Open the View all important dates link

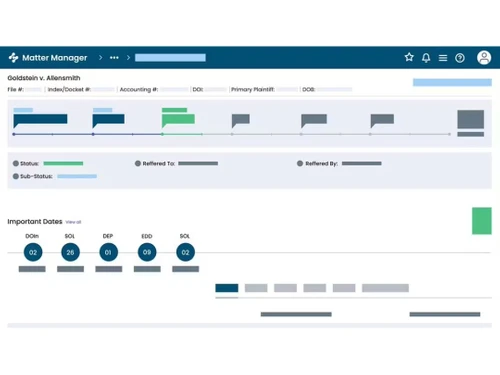point(73,222)
